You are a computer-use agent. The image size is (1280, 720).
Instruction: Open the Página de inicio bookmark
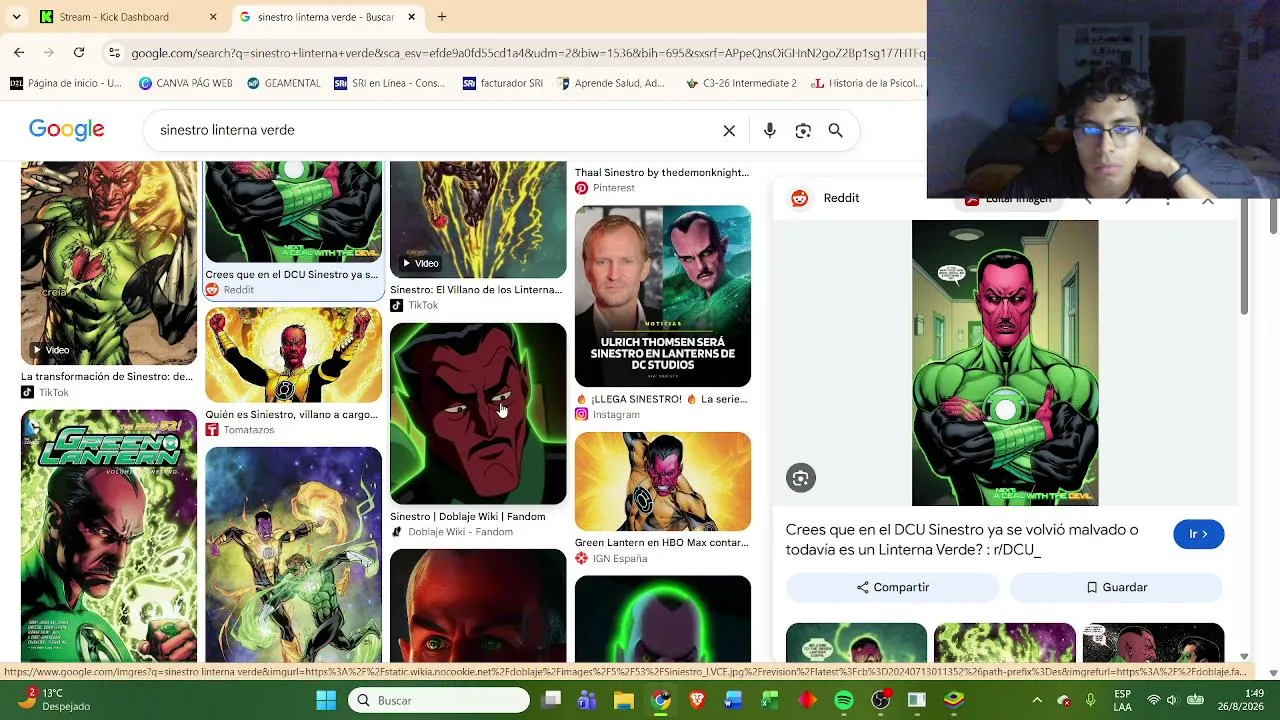tap(66, 83)
